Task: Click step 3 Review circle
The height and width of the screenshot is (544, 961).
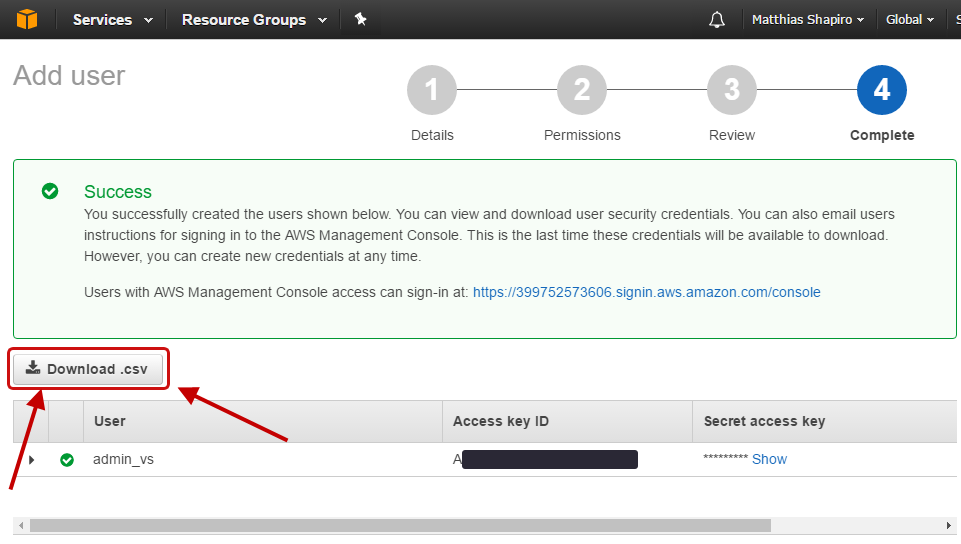Action: tap(732, 91)
